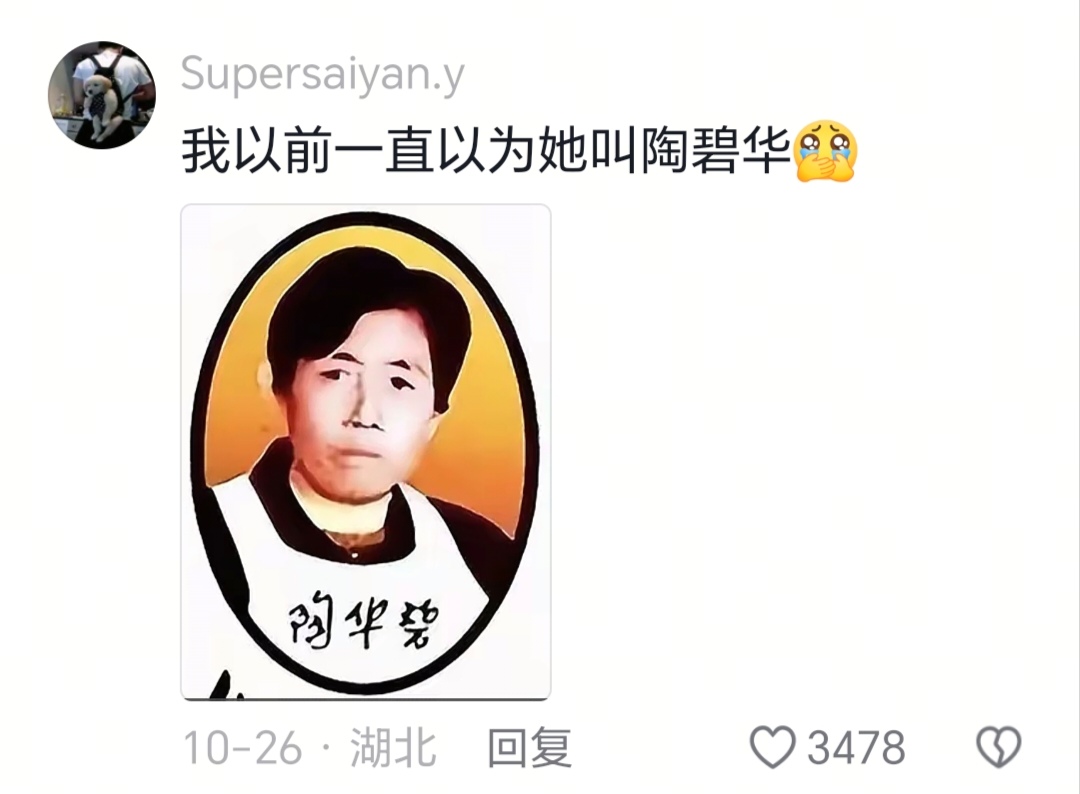Like the comment with the heart icon
Viewport: 1080px width, 794px height.
772,747
